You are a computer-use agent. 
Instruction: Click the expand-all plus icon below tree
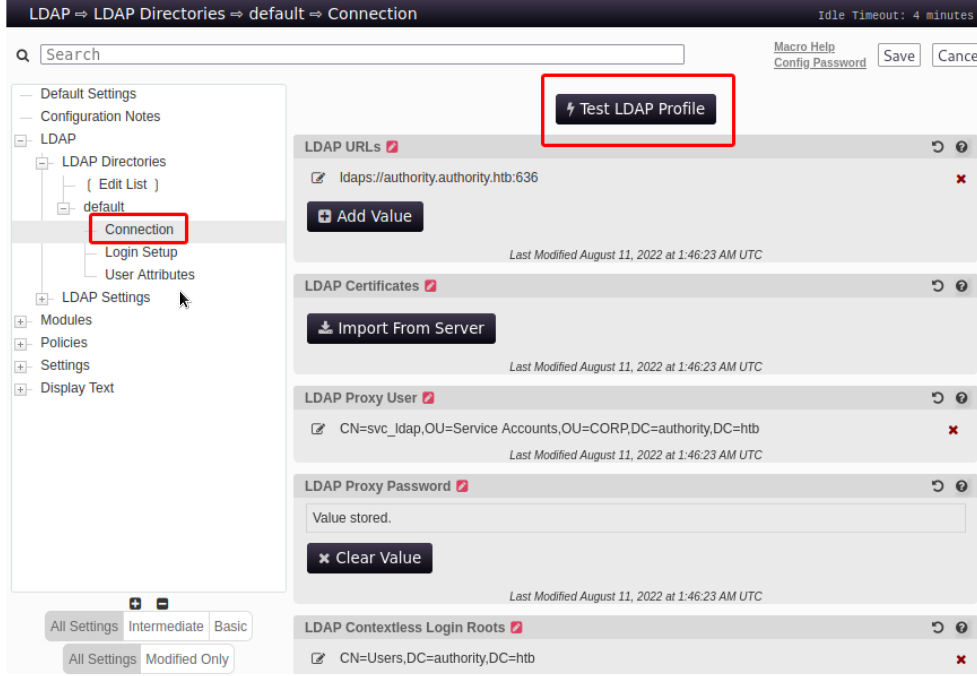[x=136, y=603]
